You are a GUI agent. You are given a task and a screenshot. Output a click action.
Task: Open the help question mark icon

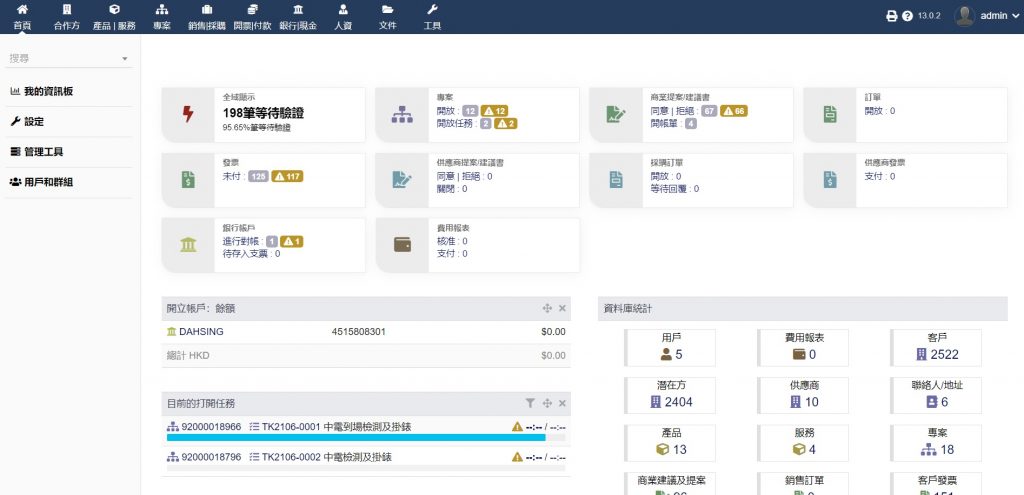pos(907,16)
